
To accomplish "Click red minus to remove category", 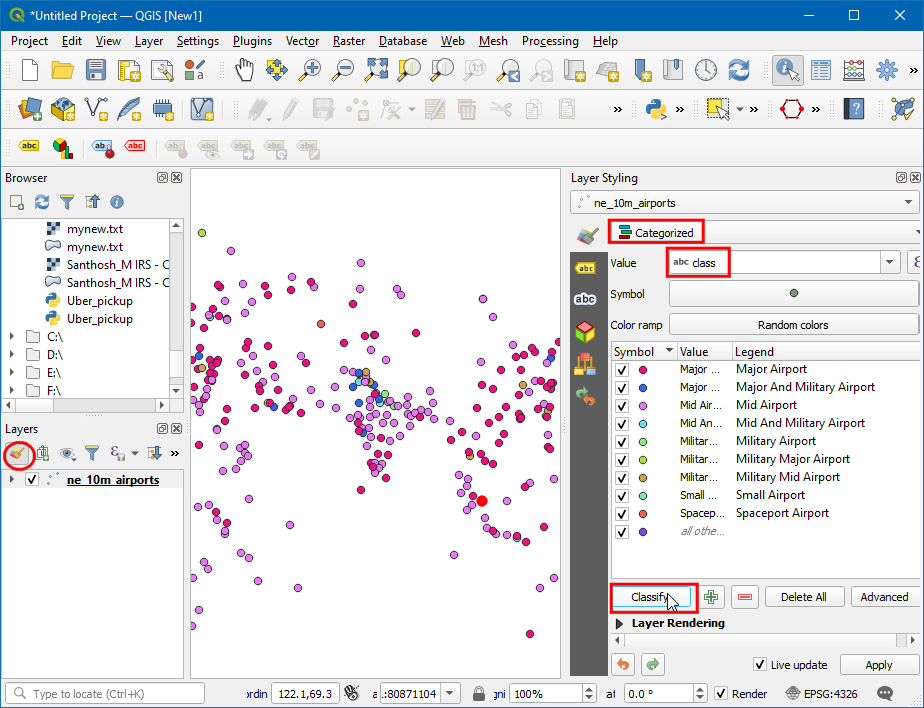I will (x=744, y=597).
